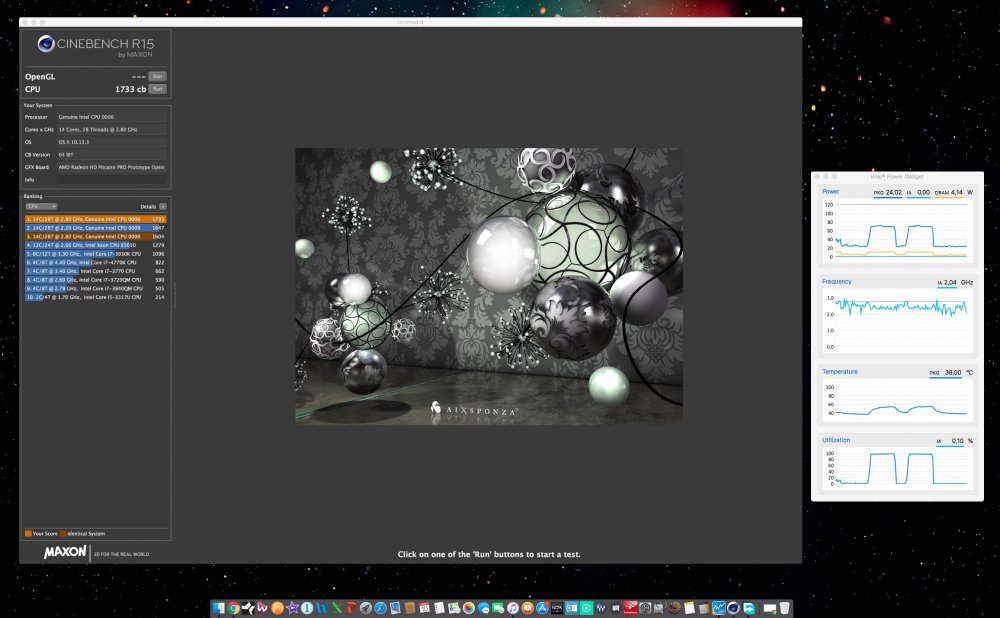Click the Frequency graph in Intel Power Gadget
The height and width of the screenshot is (618, 1000).
[x=897, y=321]
